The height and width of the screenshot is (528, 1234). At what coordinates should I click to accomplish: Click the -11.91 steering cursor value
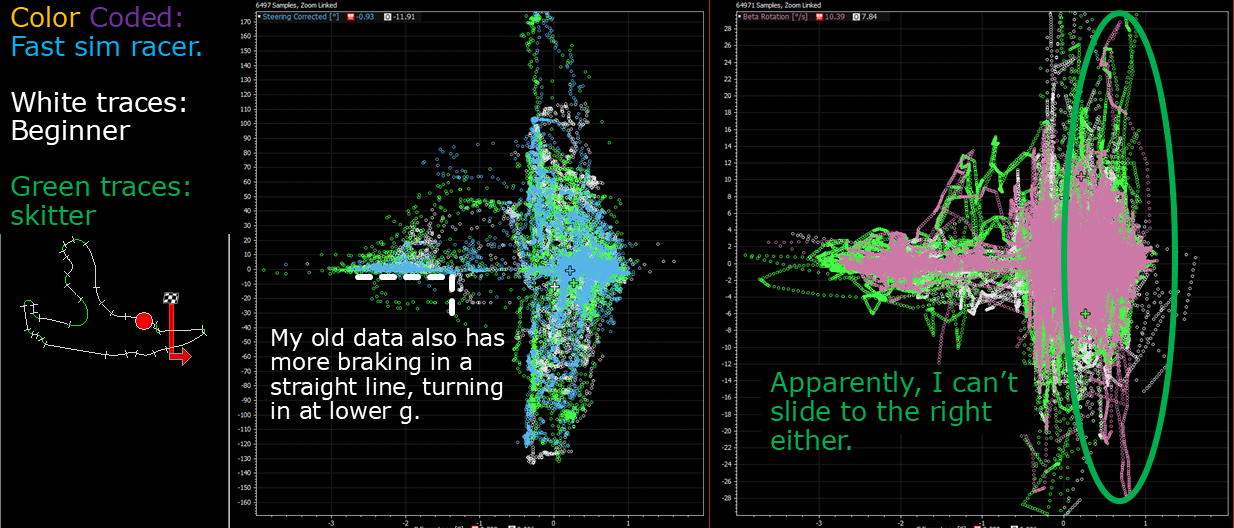(404, 17)
